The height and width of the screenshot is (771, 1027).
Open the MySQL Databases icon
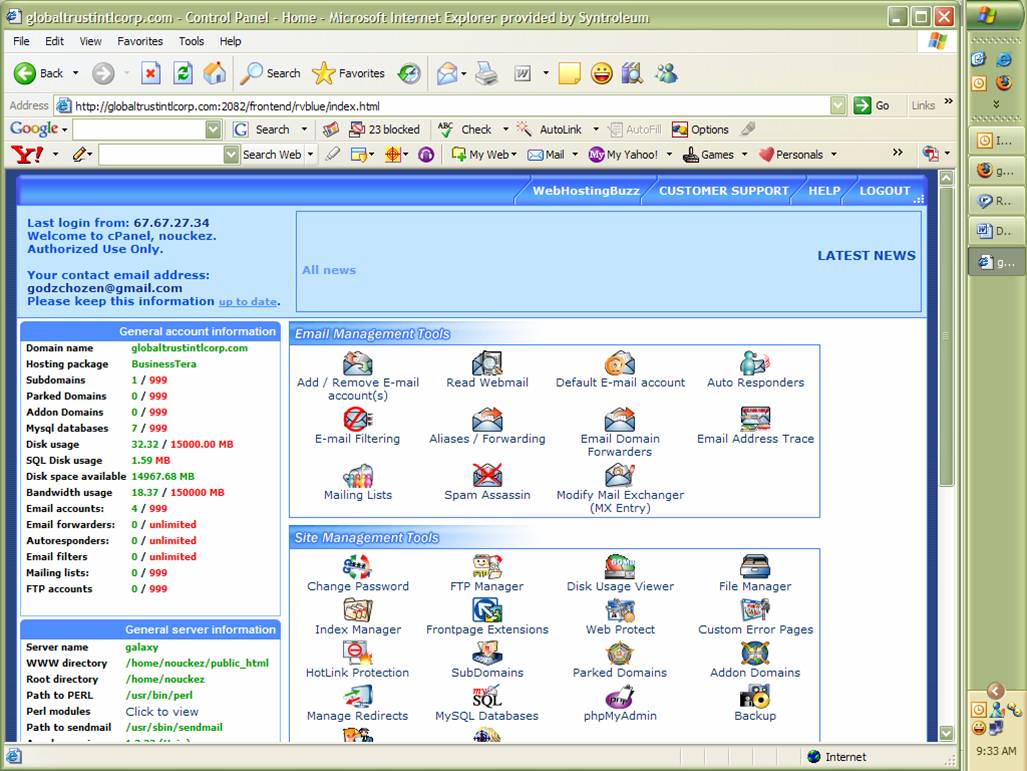click(x=487, y=697)
